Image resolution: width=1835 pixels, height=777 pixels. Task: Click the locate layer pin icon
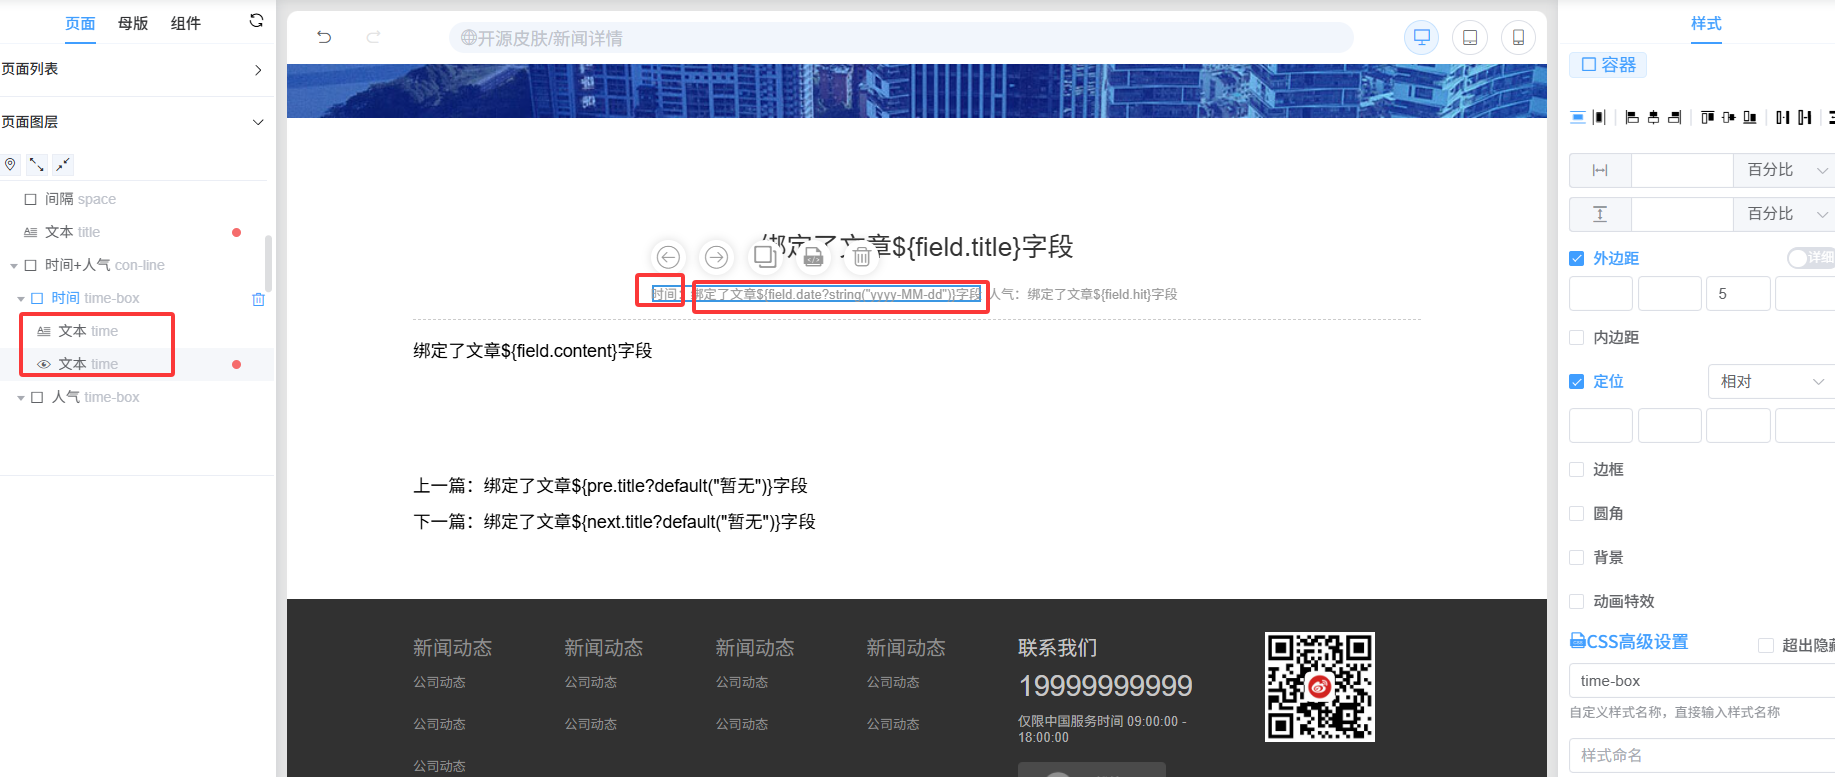[11, 165]
